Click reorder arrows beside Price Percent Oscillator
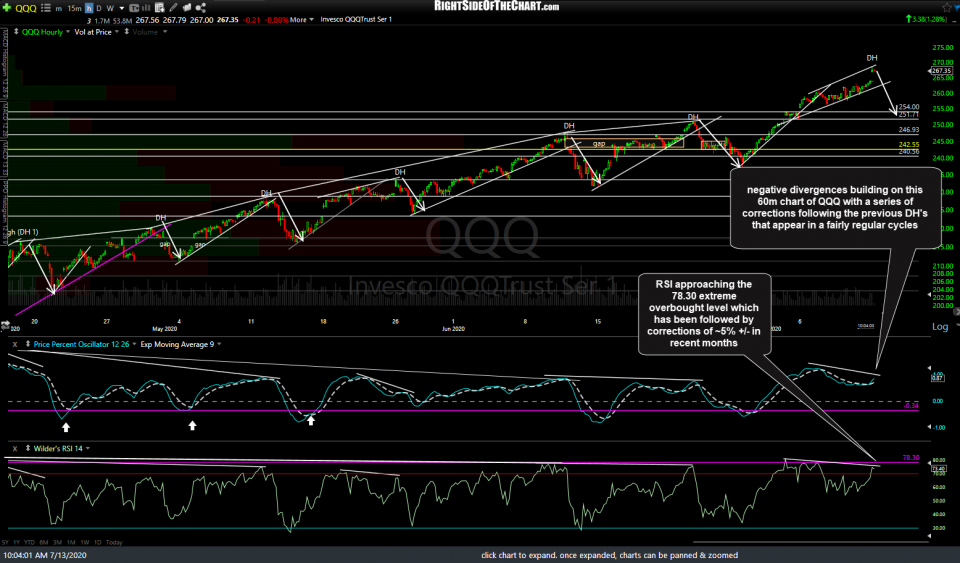 pyautogui.click(x=28, y=344)
